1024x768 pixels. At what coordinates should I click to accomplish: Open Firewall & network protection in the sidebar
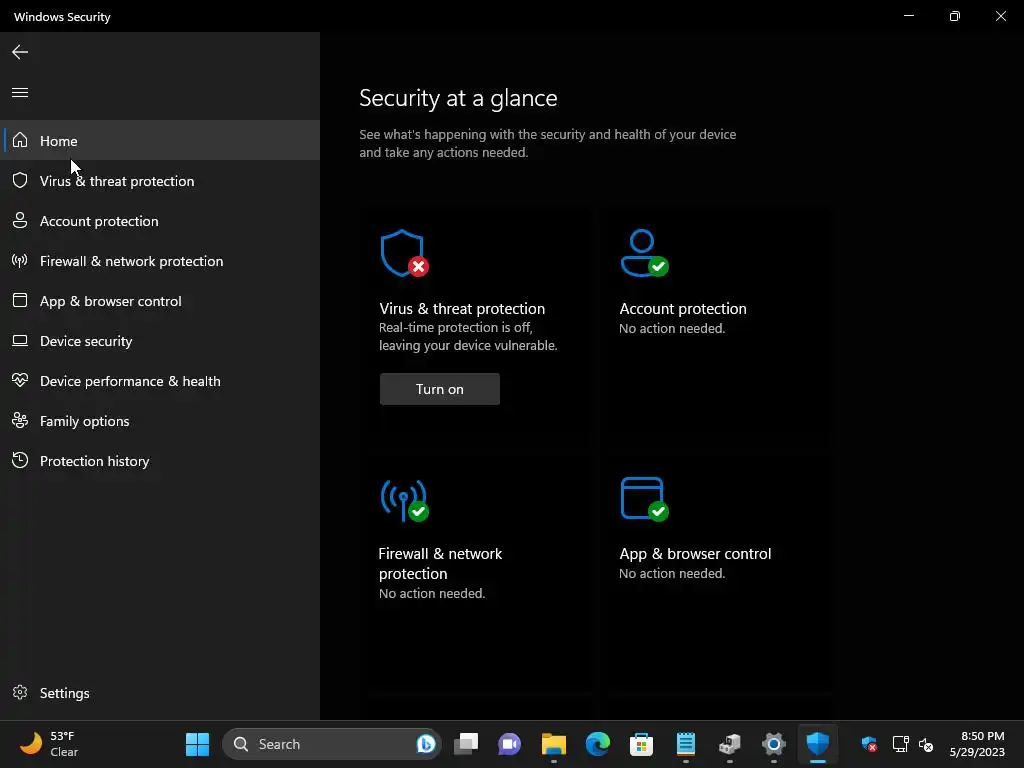160,261
